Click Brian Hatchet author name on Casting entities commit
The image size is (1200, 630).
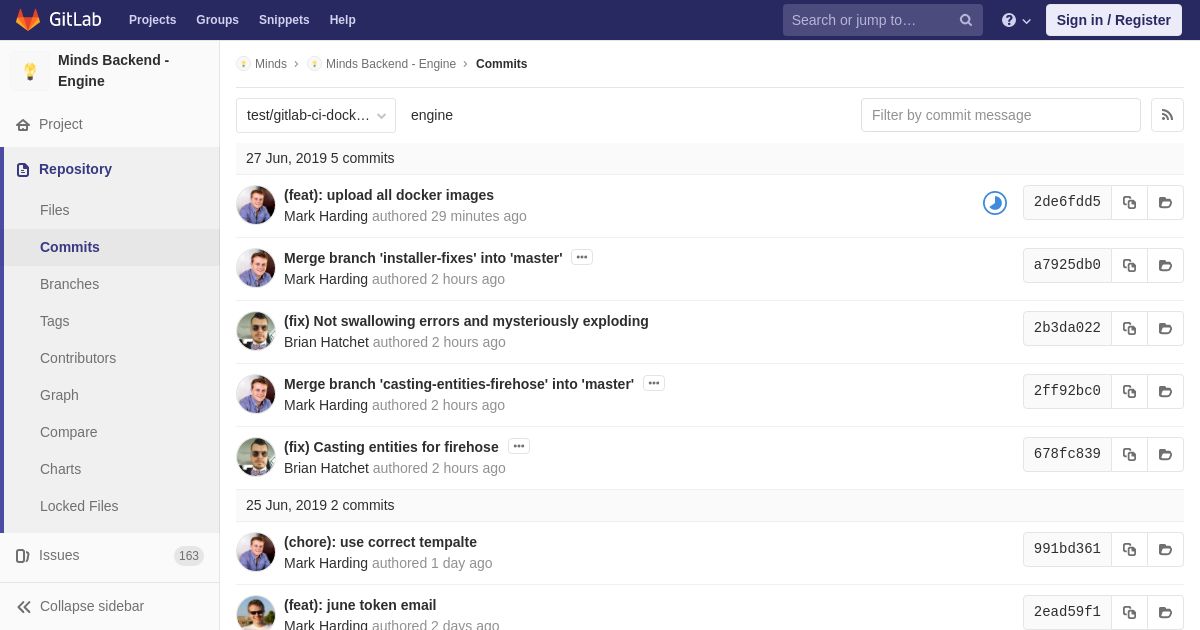pyautogui.click(x=326, y=468)
